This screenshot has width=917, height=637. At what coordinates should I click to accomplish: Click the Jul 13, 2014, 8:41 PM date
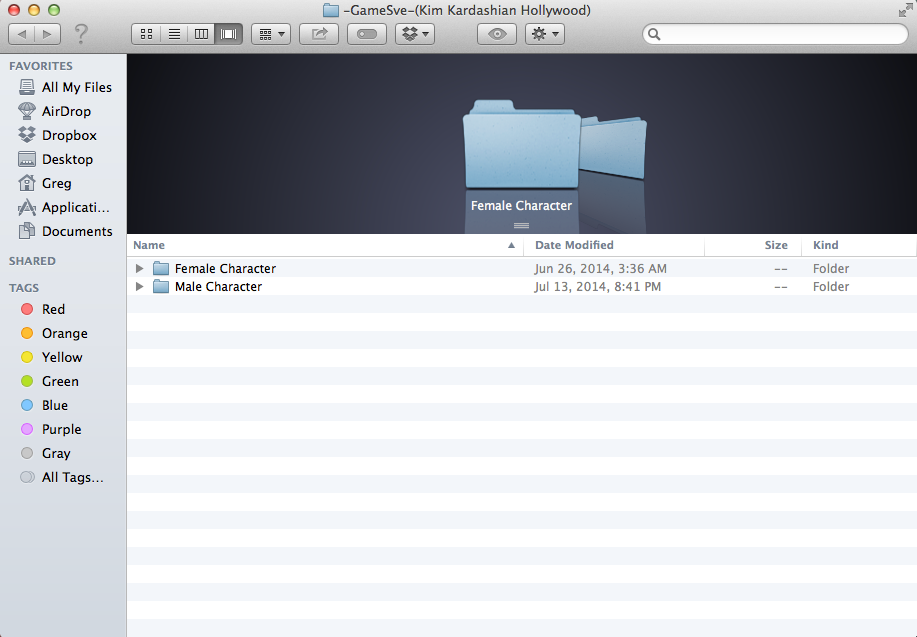[x=597, y=287]
